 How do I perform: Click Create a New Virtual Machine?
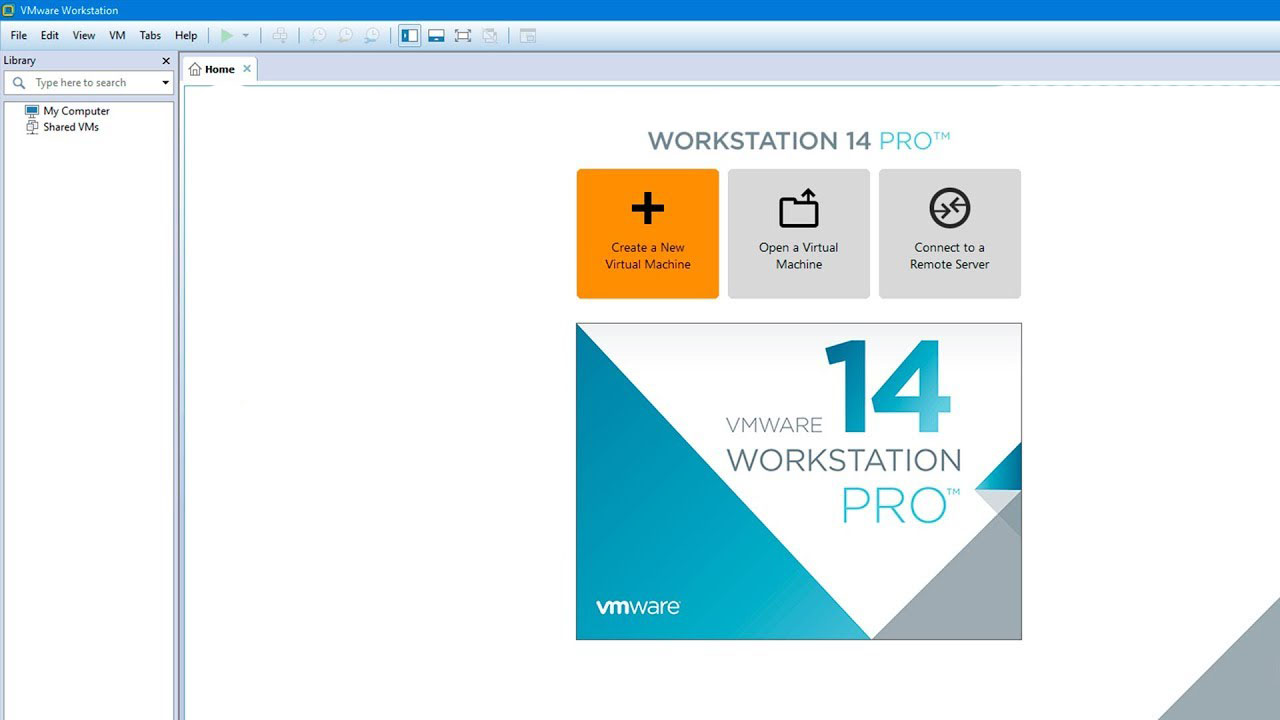click(648, 233)
